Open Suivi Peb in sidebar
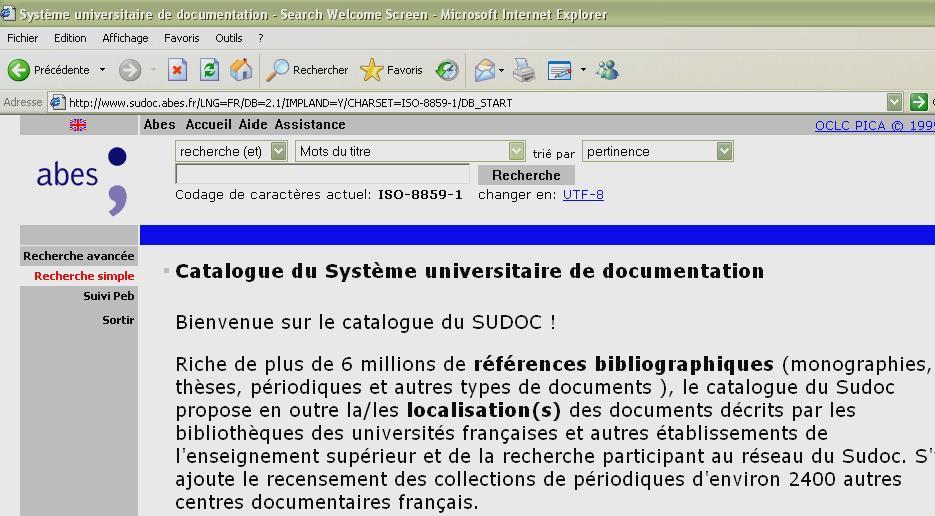The width and height of the screenshot is (935, 516). pyautogui.click(x=109, y=296)
